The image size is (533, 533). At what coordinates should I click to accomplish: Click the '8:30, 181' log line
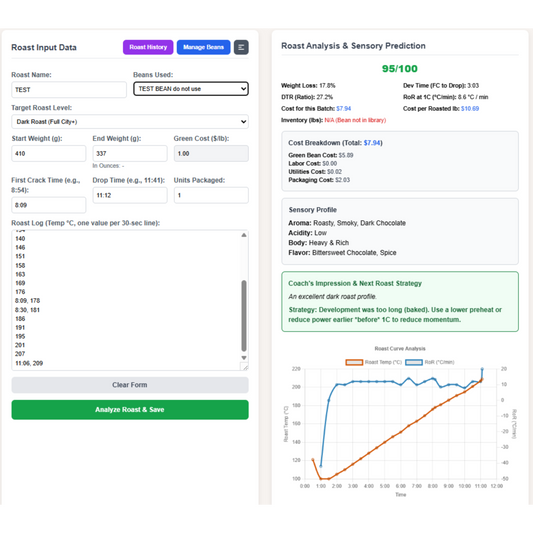click(x=27, y=310)
